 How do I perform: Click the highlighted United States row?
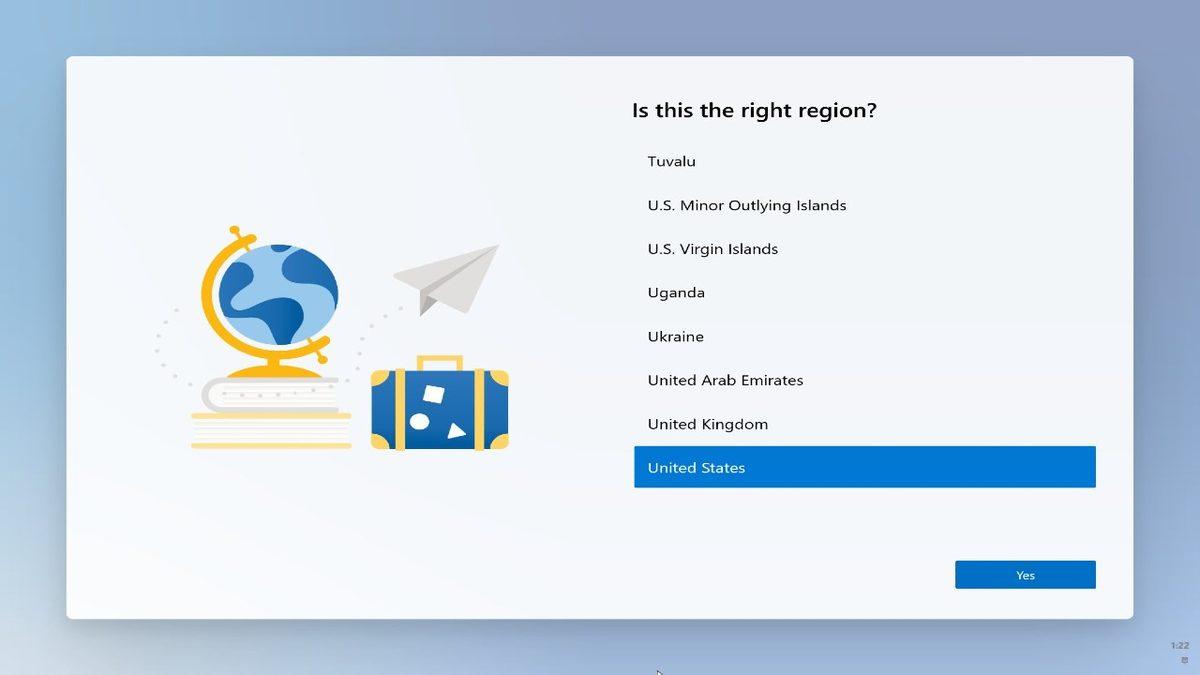(x=864, y=467)
